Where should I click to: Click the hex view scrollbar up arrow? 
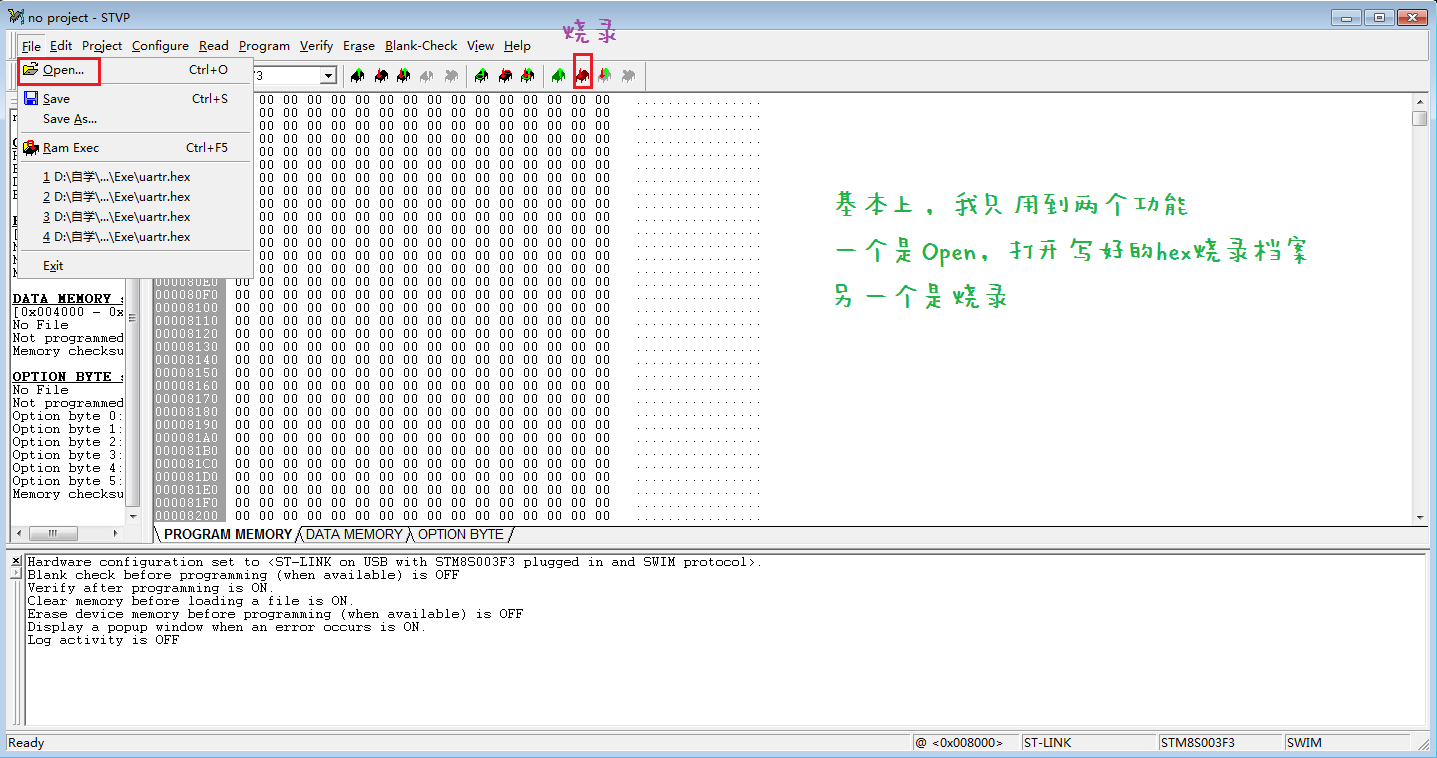[1419, 100]
